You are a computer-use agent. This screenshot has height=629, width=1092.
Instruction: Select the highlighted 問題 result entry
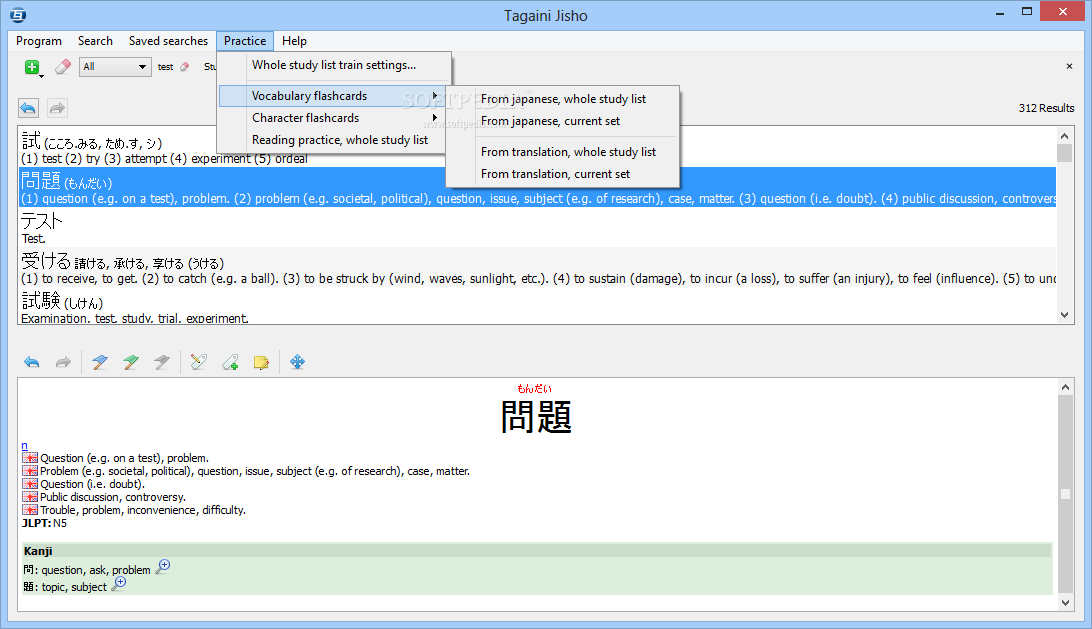coord(537,187)
